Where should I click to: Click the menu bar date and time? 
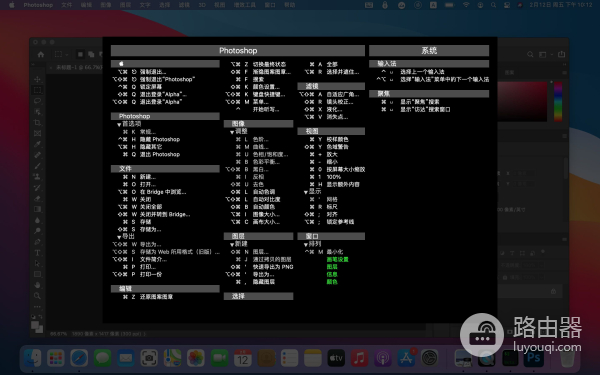561,5
